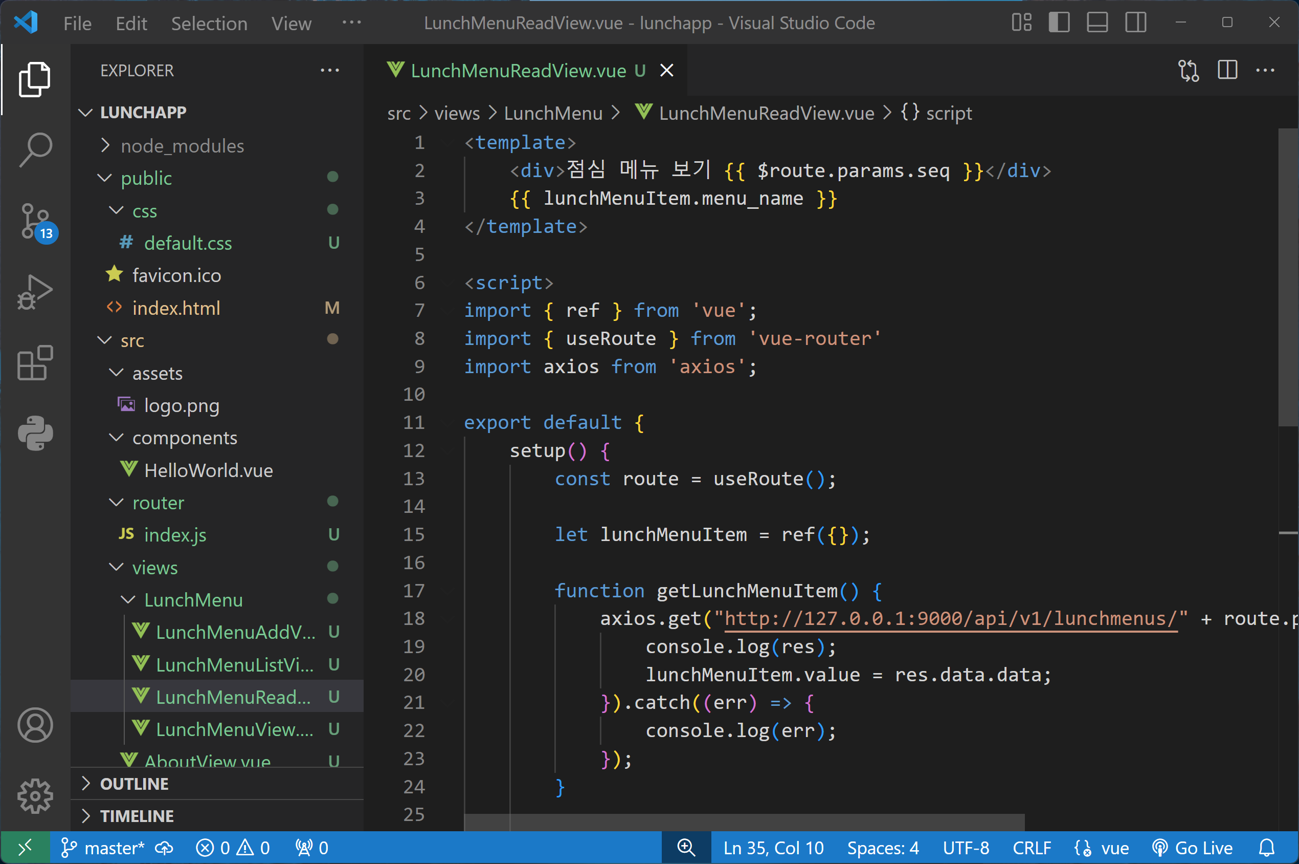The height and width of the screenshot is (864, 1299).
Task: Click master* branch in status bar
Action: click(102, 847)
